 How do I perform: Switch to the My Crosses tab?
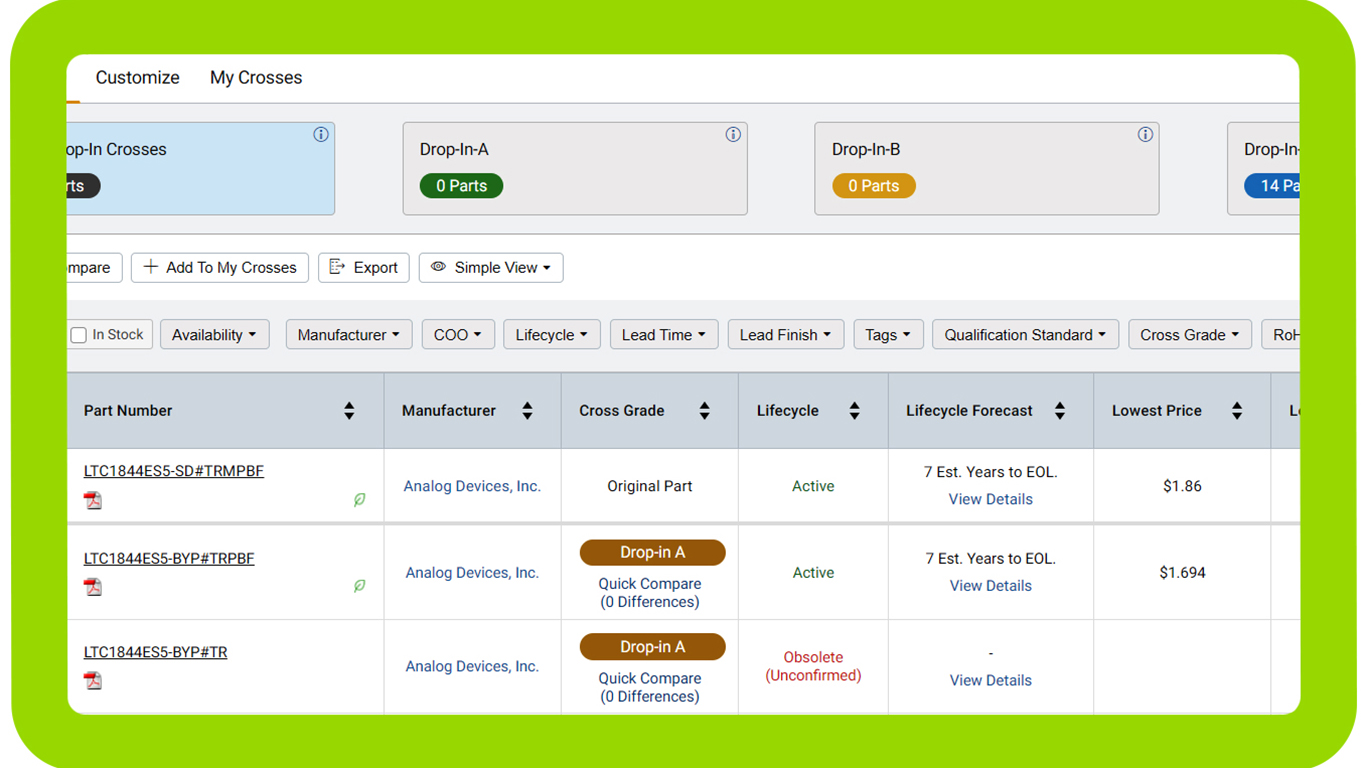click(x=256, y=78)
